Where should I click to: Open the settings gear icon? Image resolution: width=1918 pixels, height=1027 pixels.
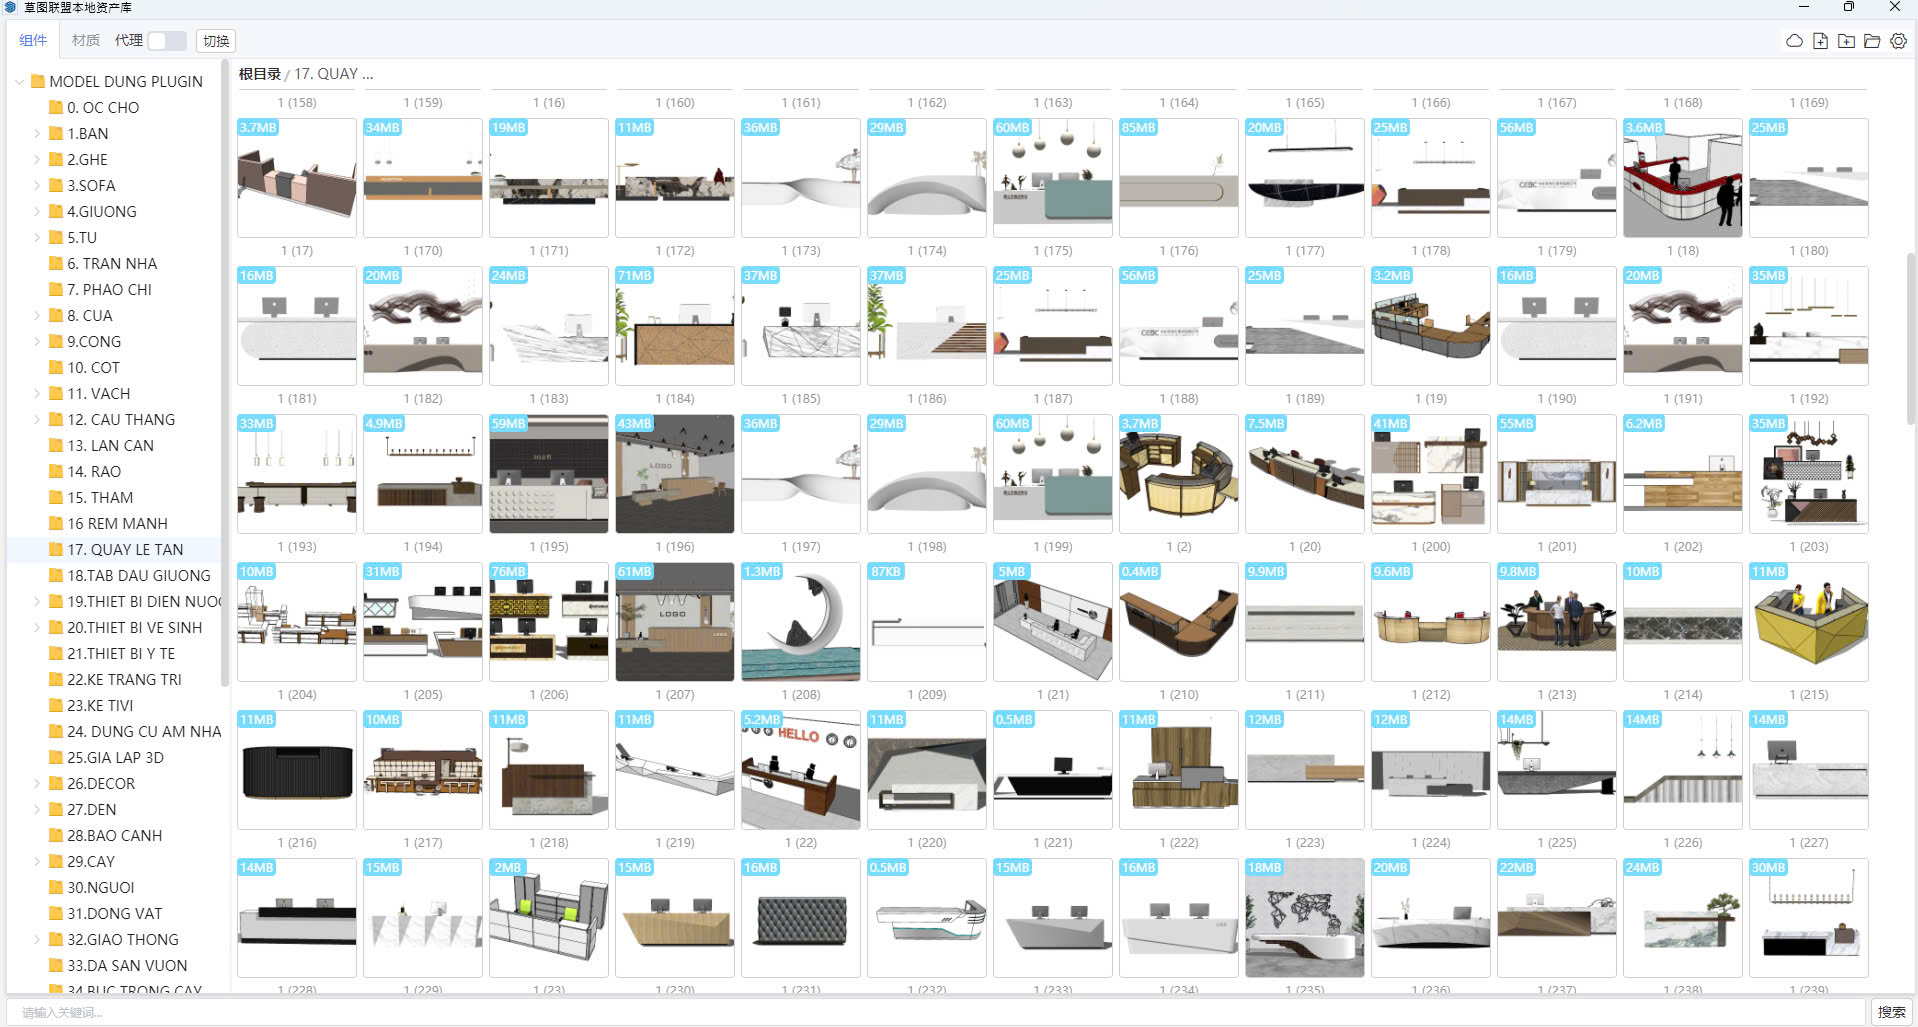click(x=1898, y=41)
